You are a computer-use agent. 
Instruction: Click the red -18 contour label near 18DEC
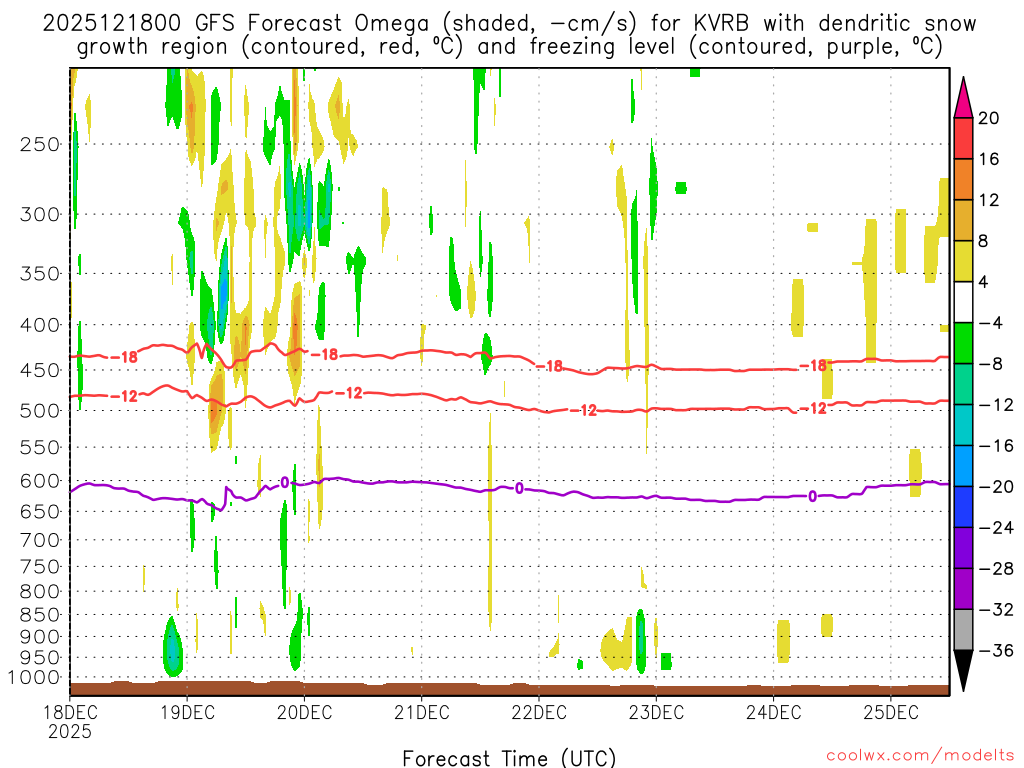pos(125,357)
